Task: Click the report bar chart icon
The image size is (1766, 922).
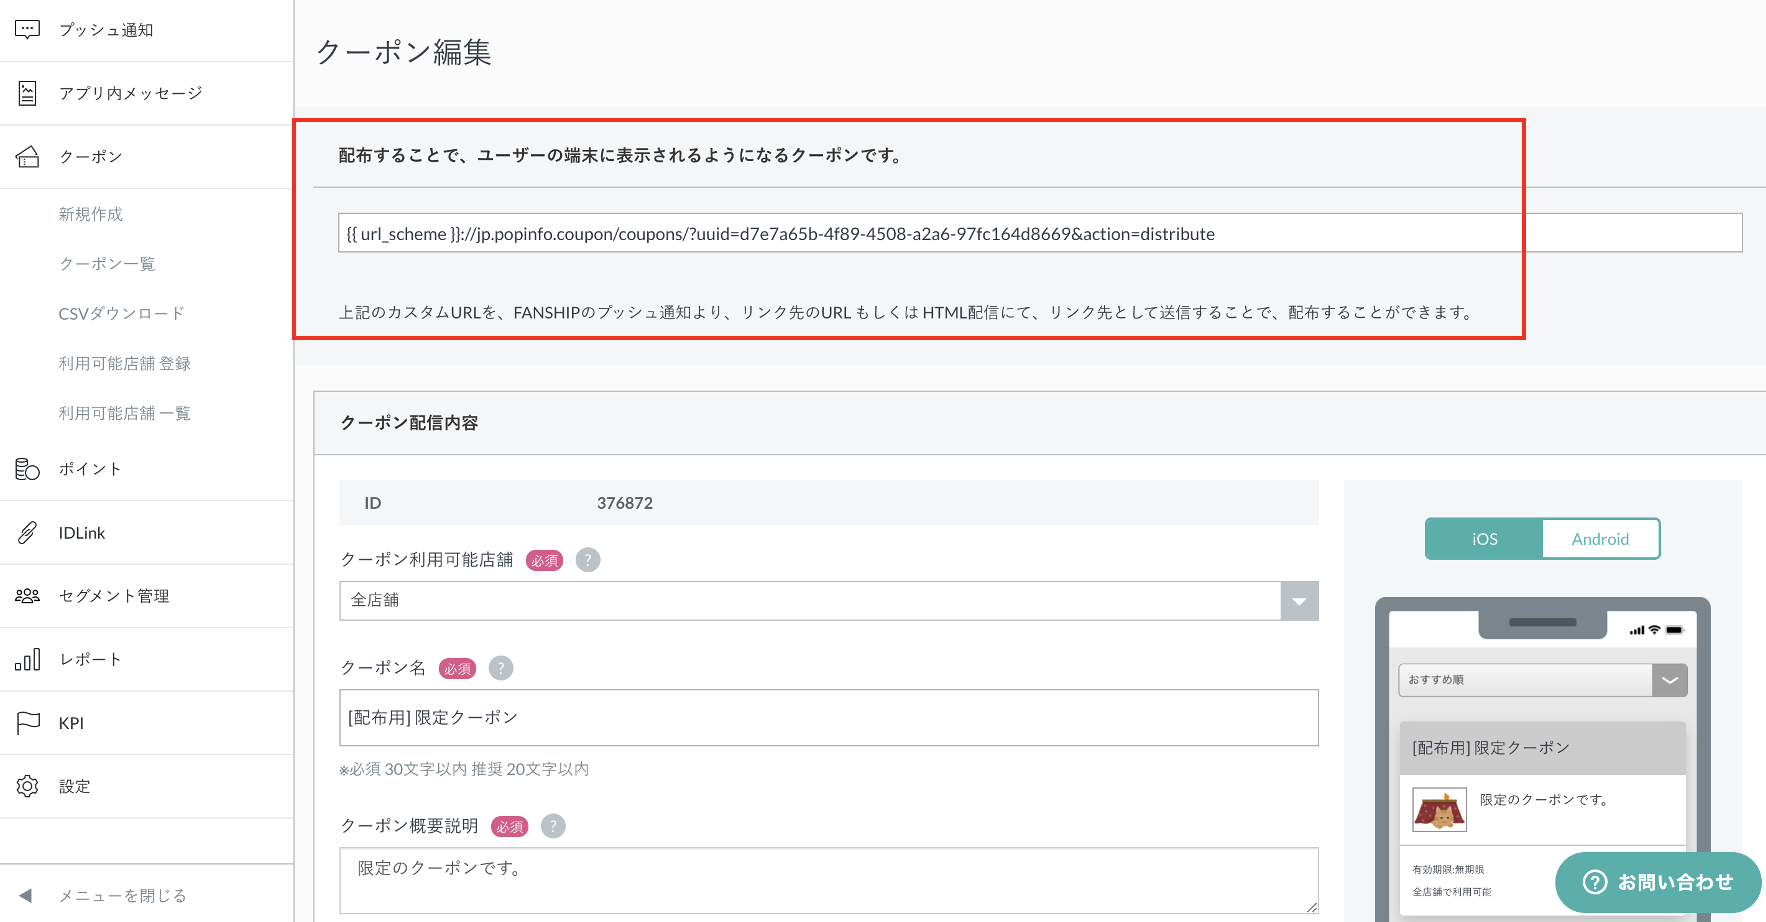Action: click(x=27, y=659)
